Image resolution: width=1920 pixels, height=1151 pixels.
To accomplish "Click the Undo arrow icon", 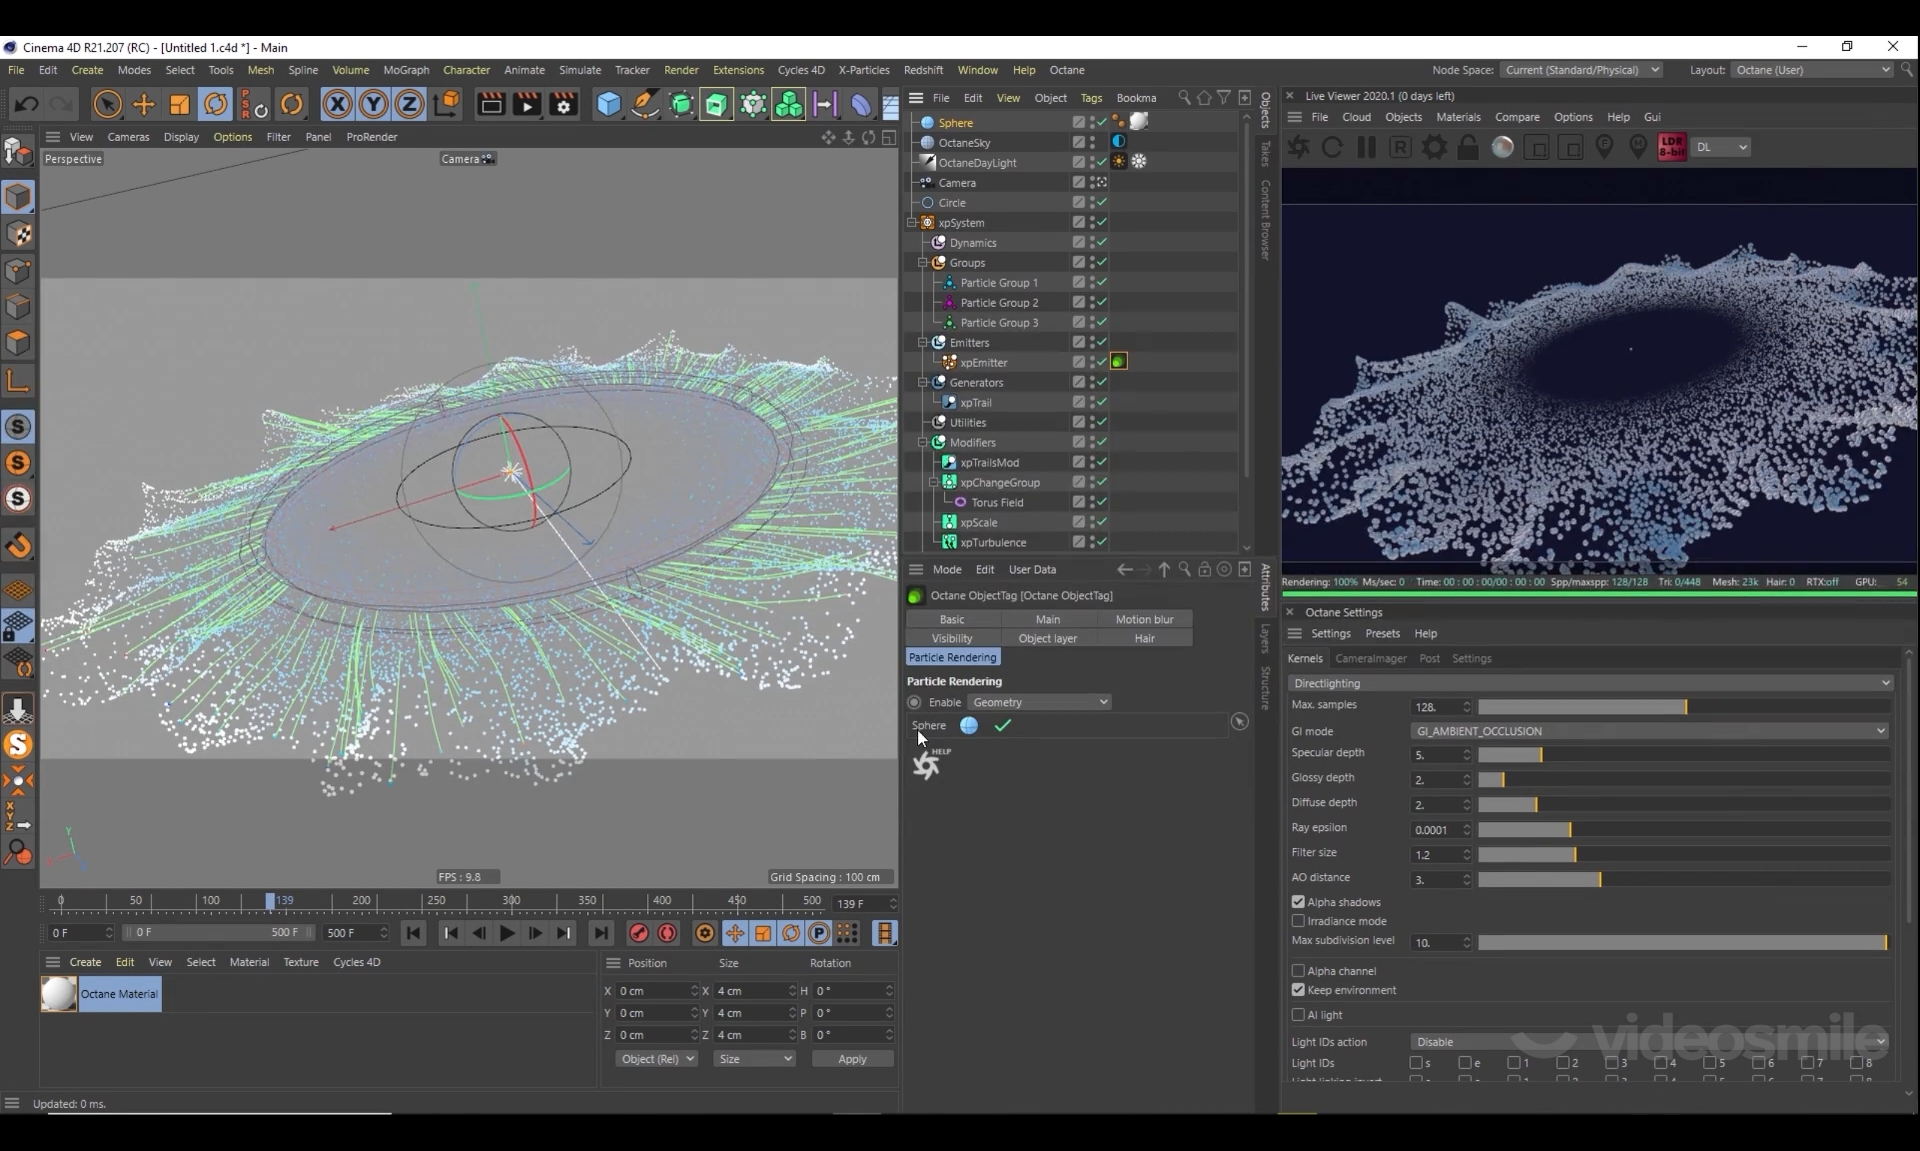I will click(x=27, y=104).
